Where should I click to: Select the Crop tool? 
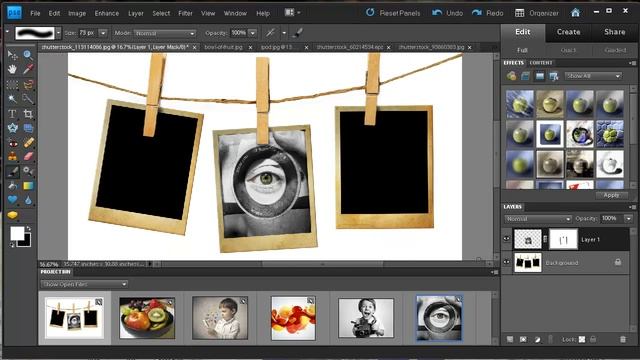28,113
